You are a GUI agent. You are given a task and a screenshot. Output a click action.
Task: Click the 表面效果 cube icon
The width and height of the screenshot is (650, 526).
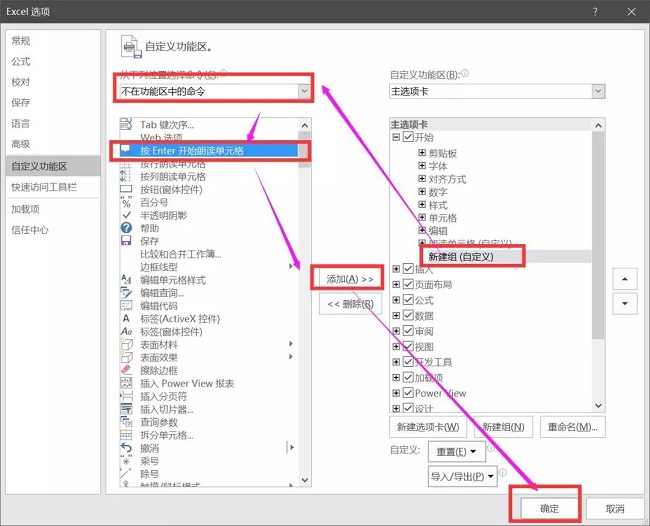coord(126,357)
